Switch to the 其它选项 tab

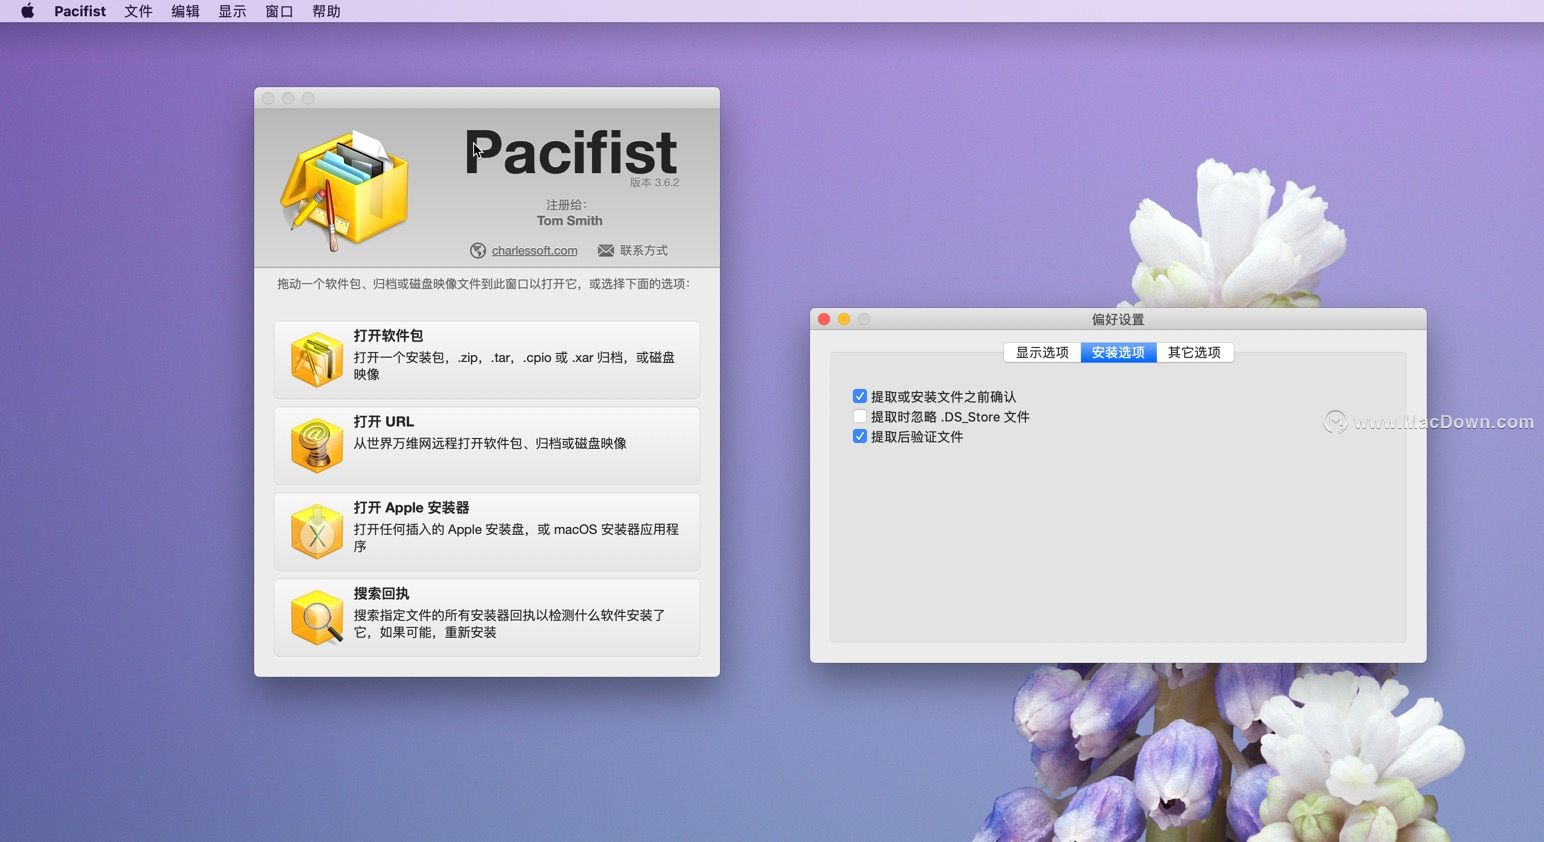1194,352
